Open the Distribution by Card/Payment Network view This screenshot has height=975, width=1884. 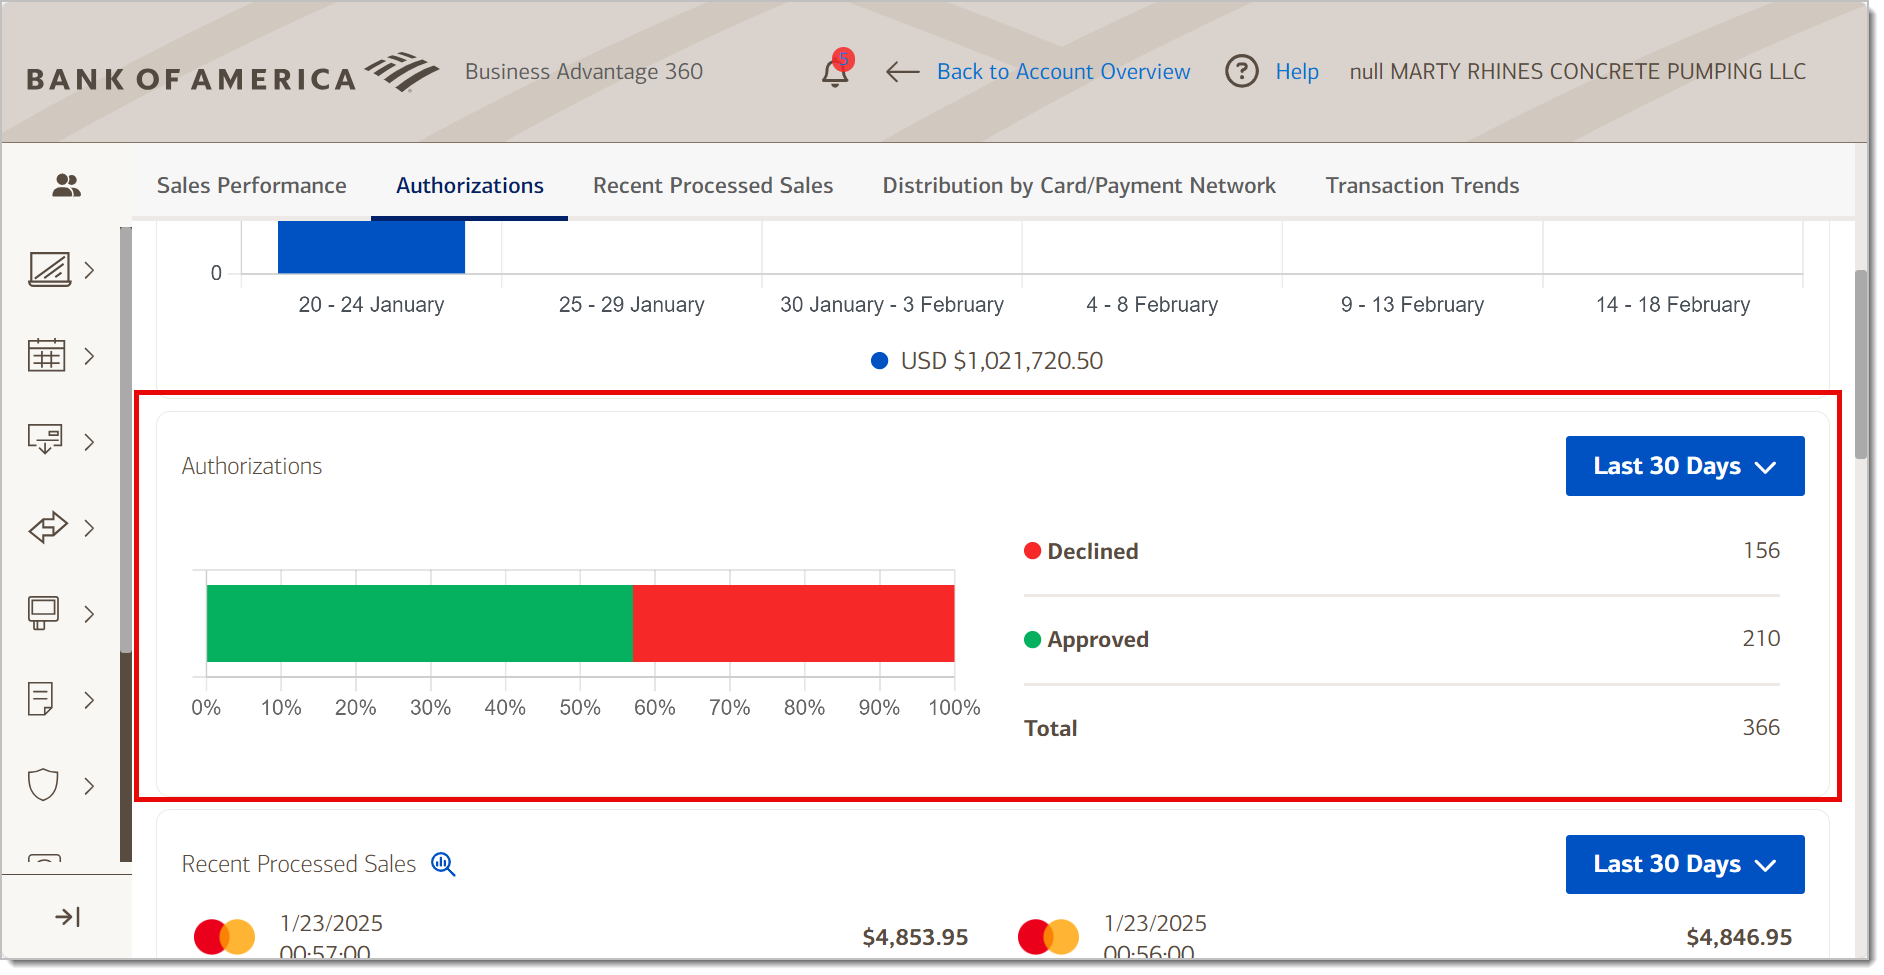[1078, 185]
